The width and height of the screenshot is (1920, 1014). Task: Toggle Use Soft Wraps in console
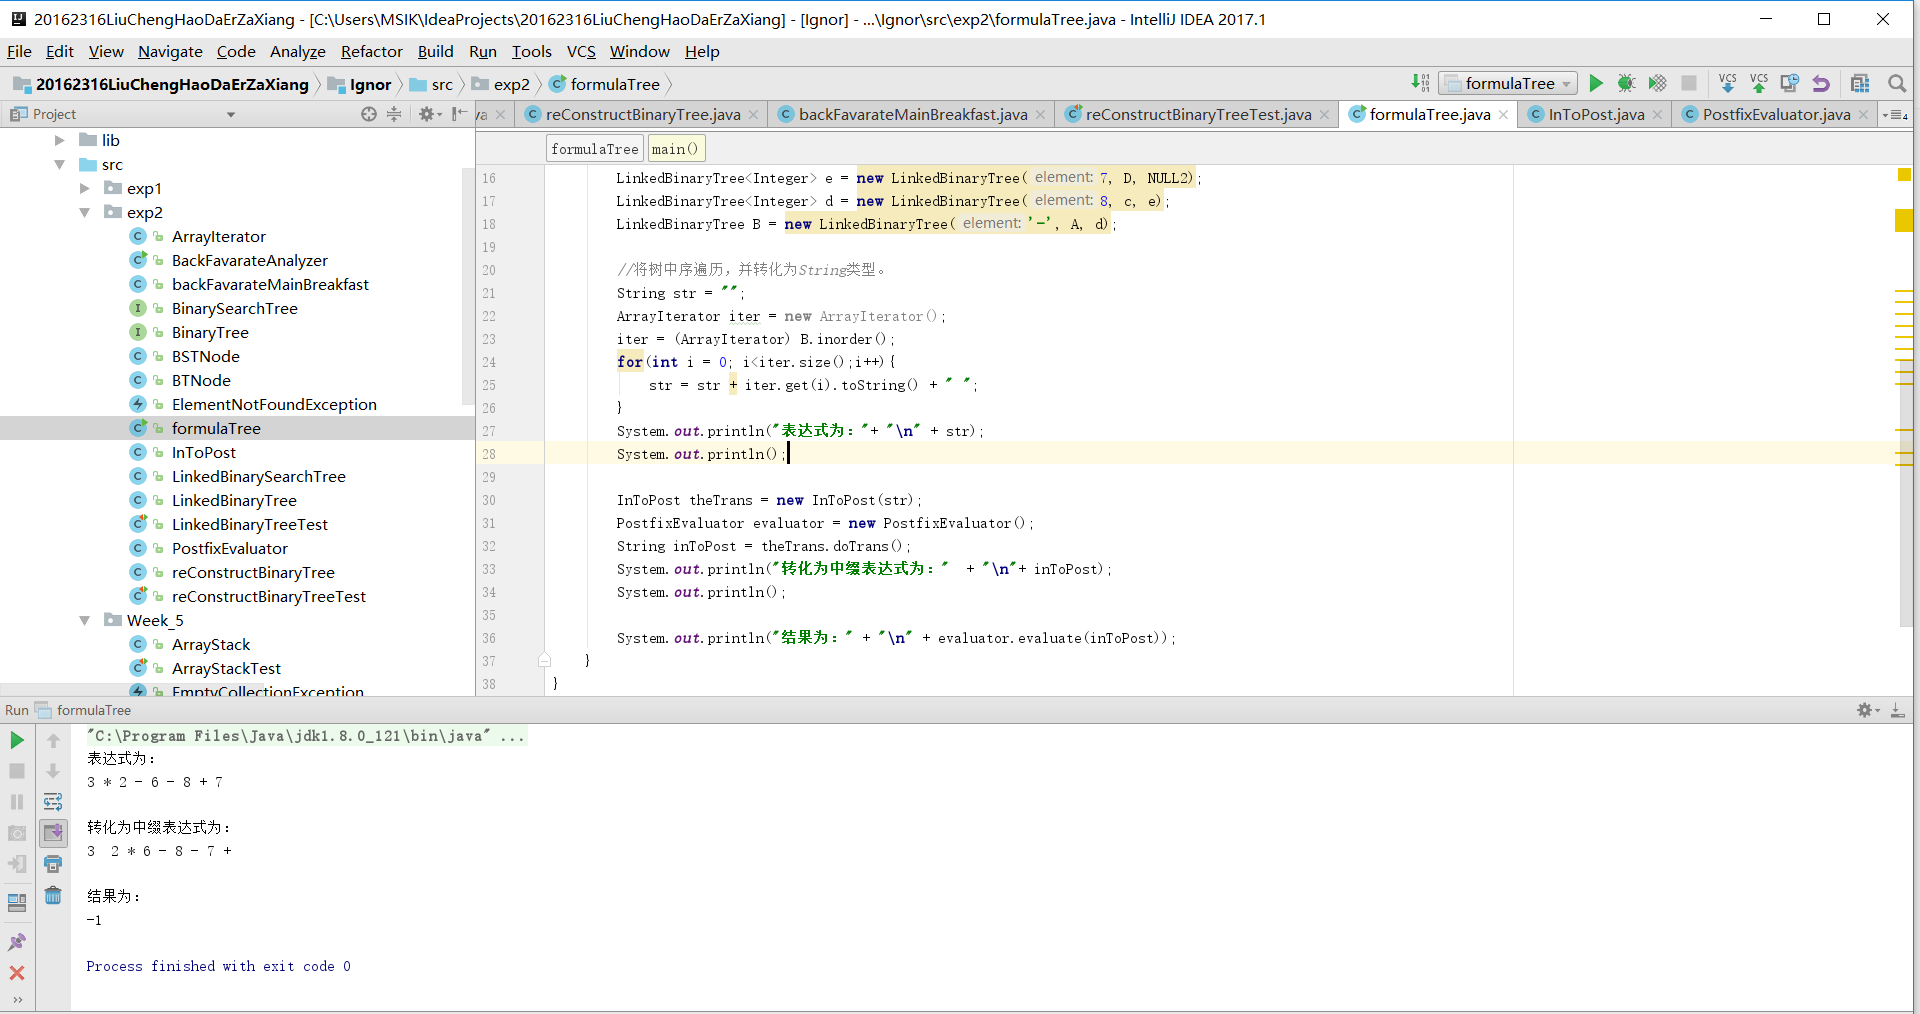[x=53, y=802]
